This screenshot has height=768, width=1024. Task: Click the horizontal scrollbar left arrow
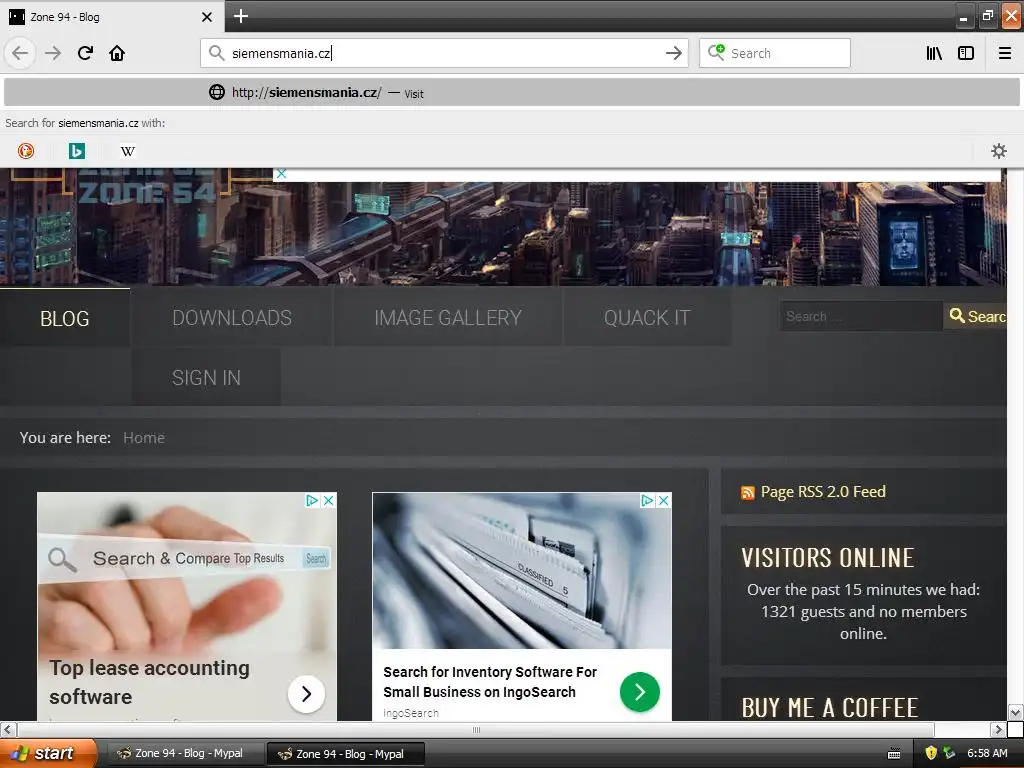pos(8,729)
